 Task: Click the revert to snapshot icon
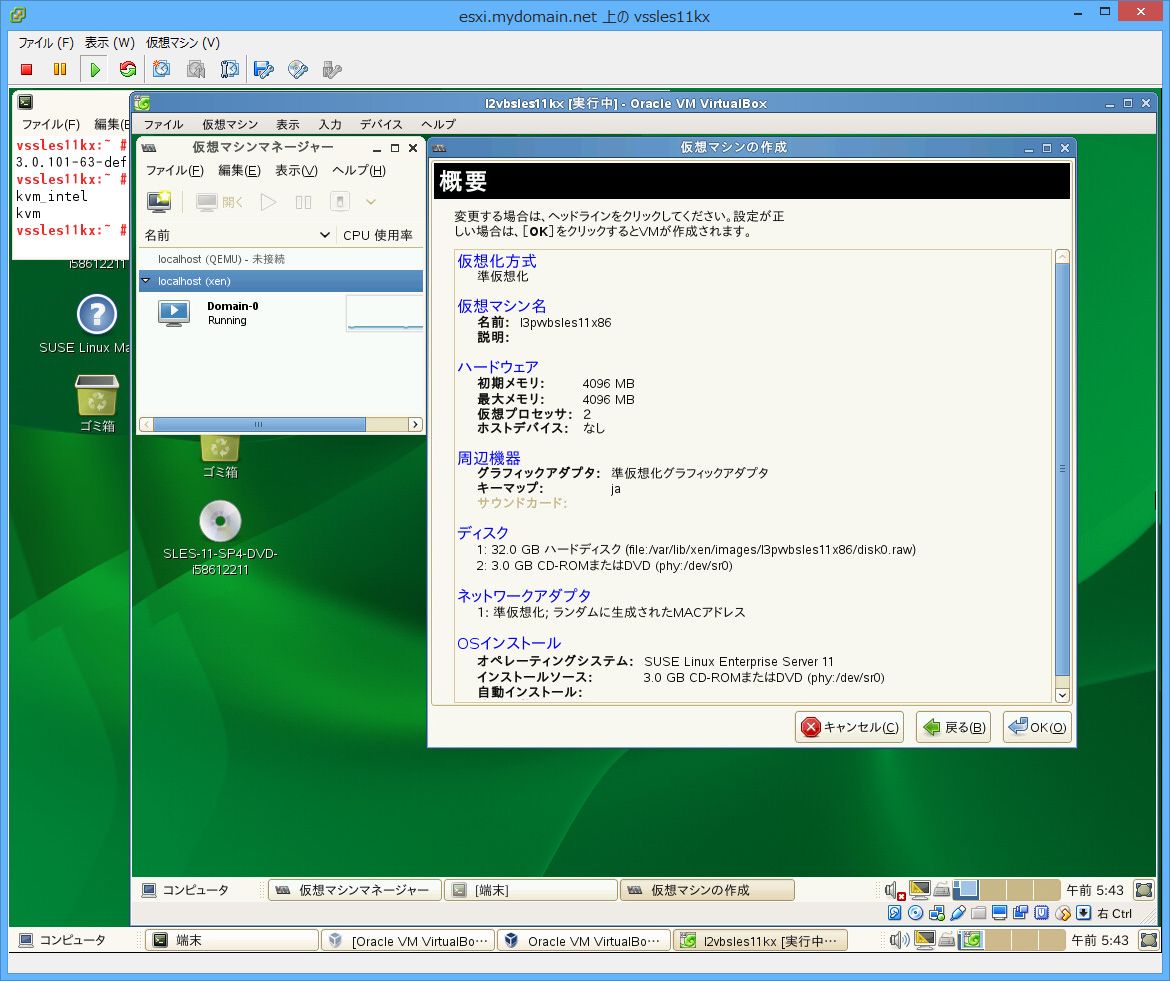195,69
